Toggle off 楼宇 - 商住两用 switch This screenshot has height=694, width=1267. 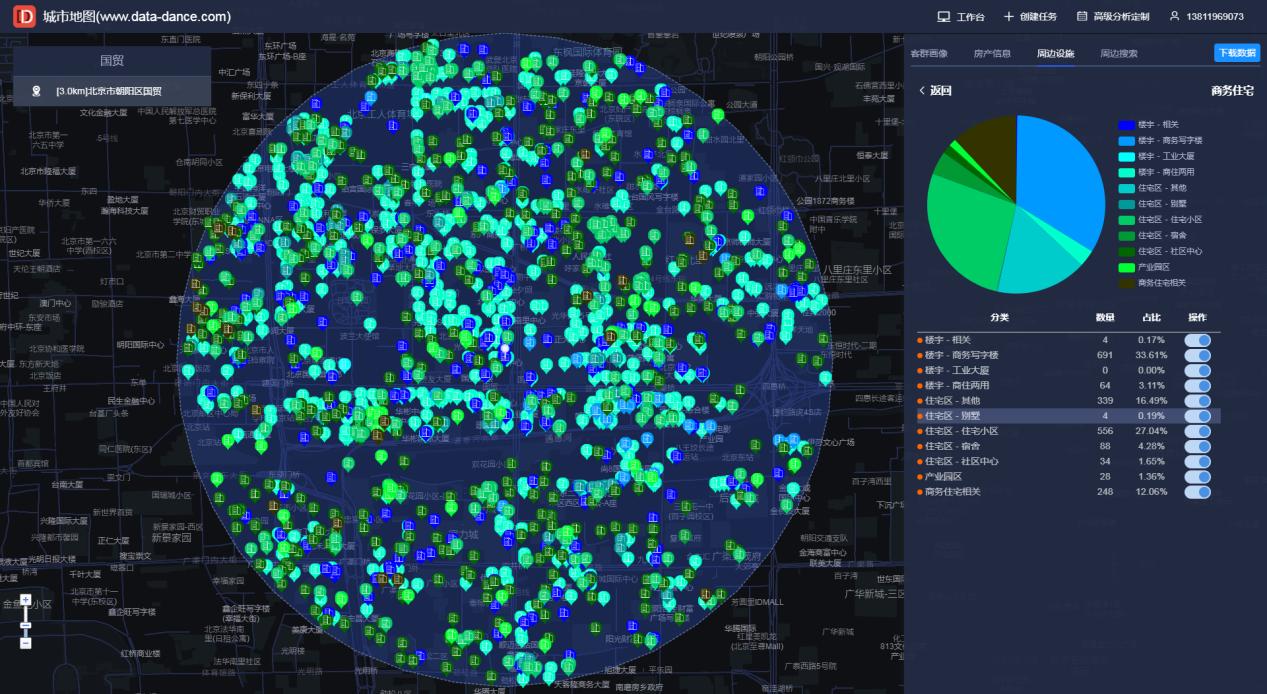pyautogui.click(x=1197, y=385)
